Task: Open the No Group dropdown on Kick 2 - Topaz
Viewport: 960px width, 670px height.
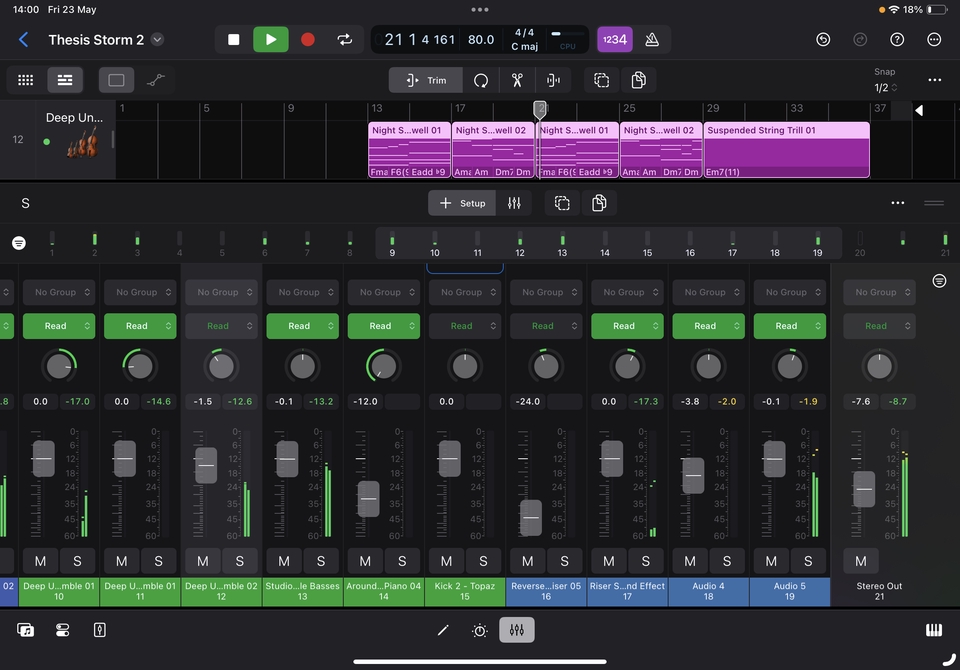Action: (465, 292)
